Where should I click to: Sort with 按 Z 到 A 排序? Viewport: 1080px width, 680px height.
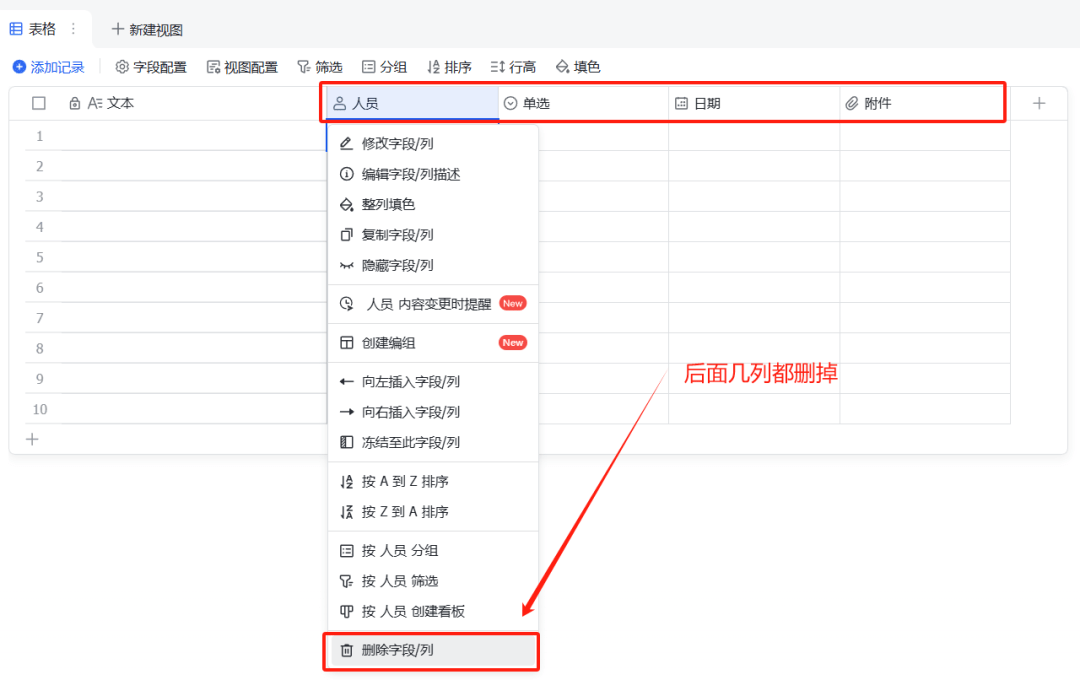point(433,512)
